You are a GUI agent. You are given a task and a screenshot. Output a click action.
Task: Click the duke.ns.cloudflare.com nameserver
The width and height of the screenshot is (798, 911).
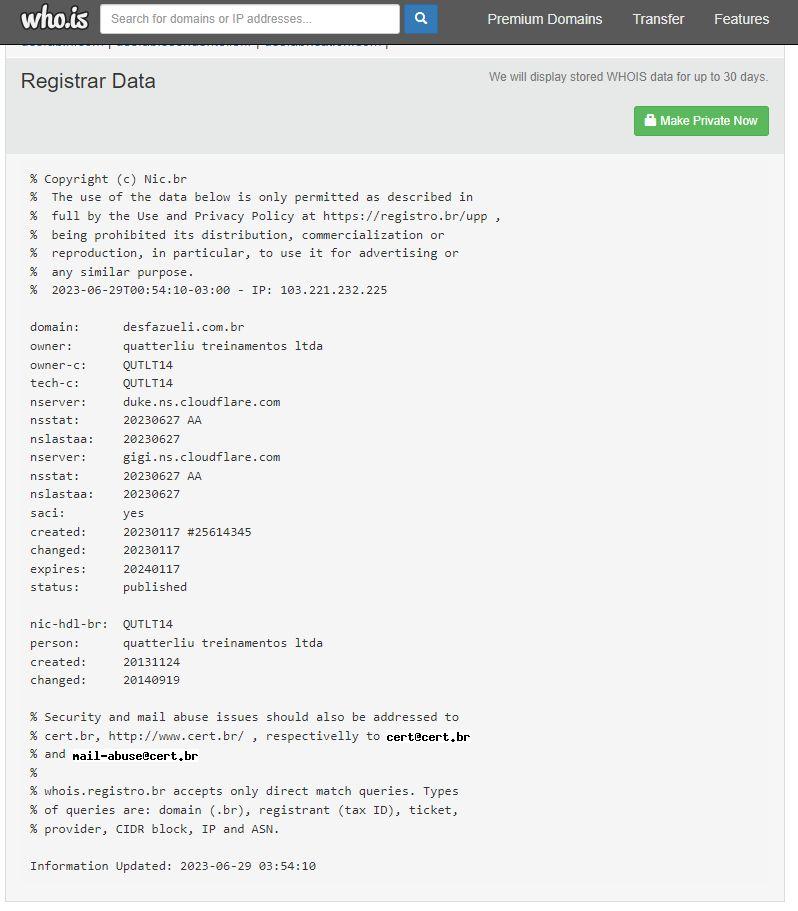[202, 402]
